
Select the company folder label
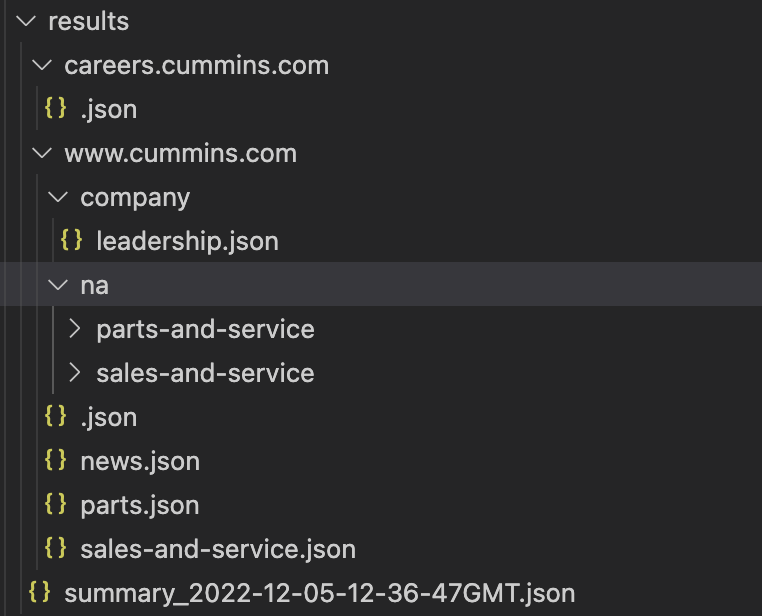tap(135, 198)
